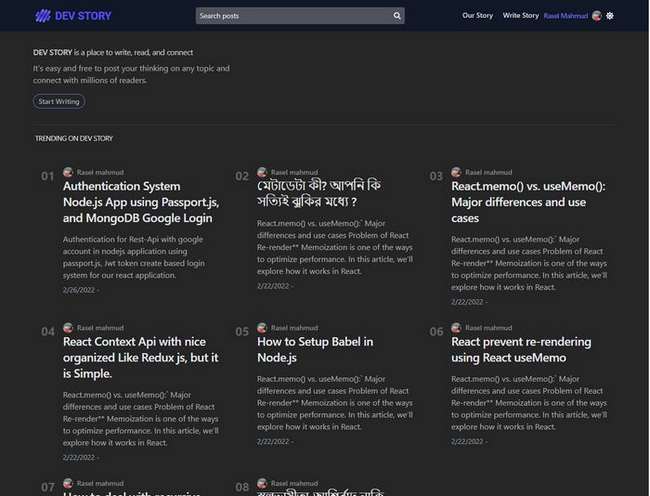Click the 2/22/2022 date on post 05
Viewport: 650px width, 496px height.
(x=273, y=442)
